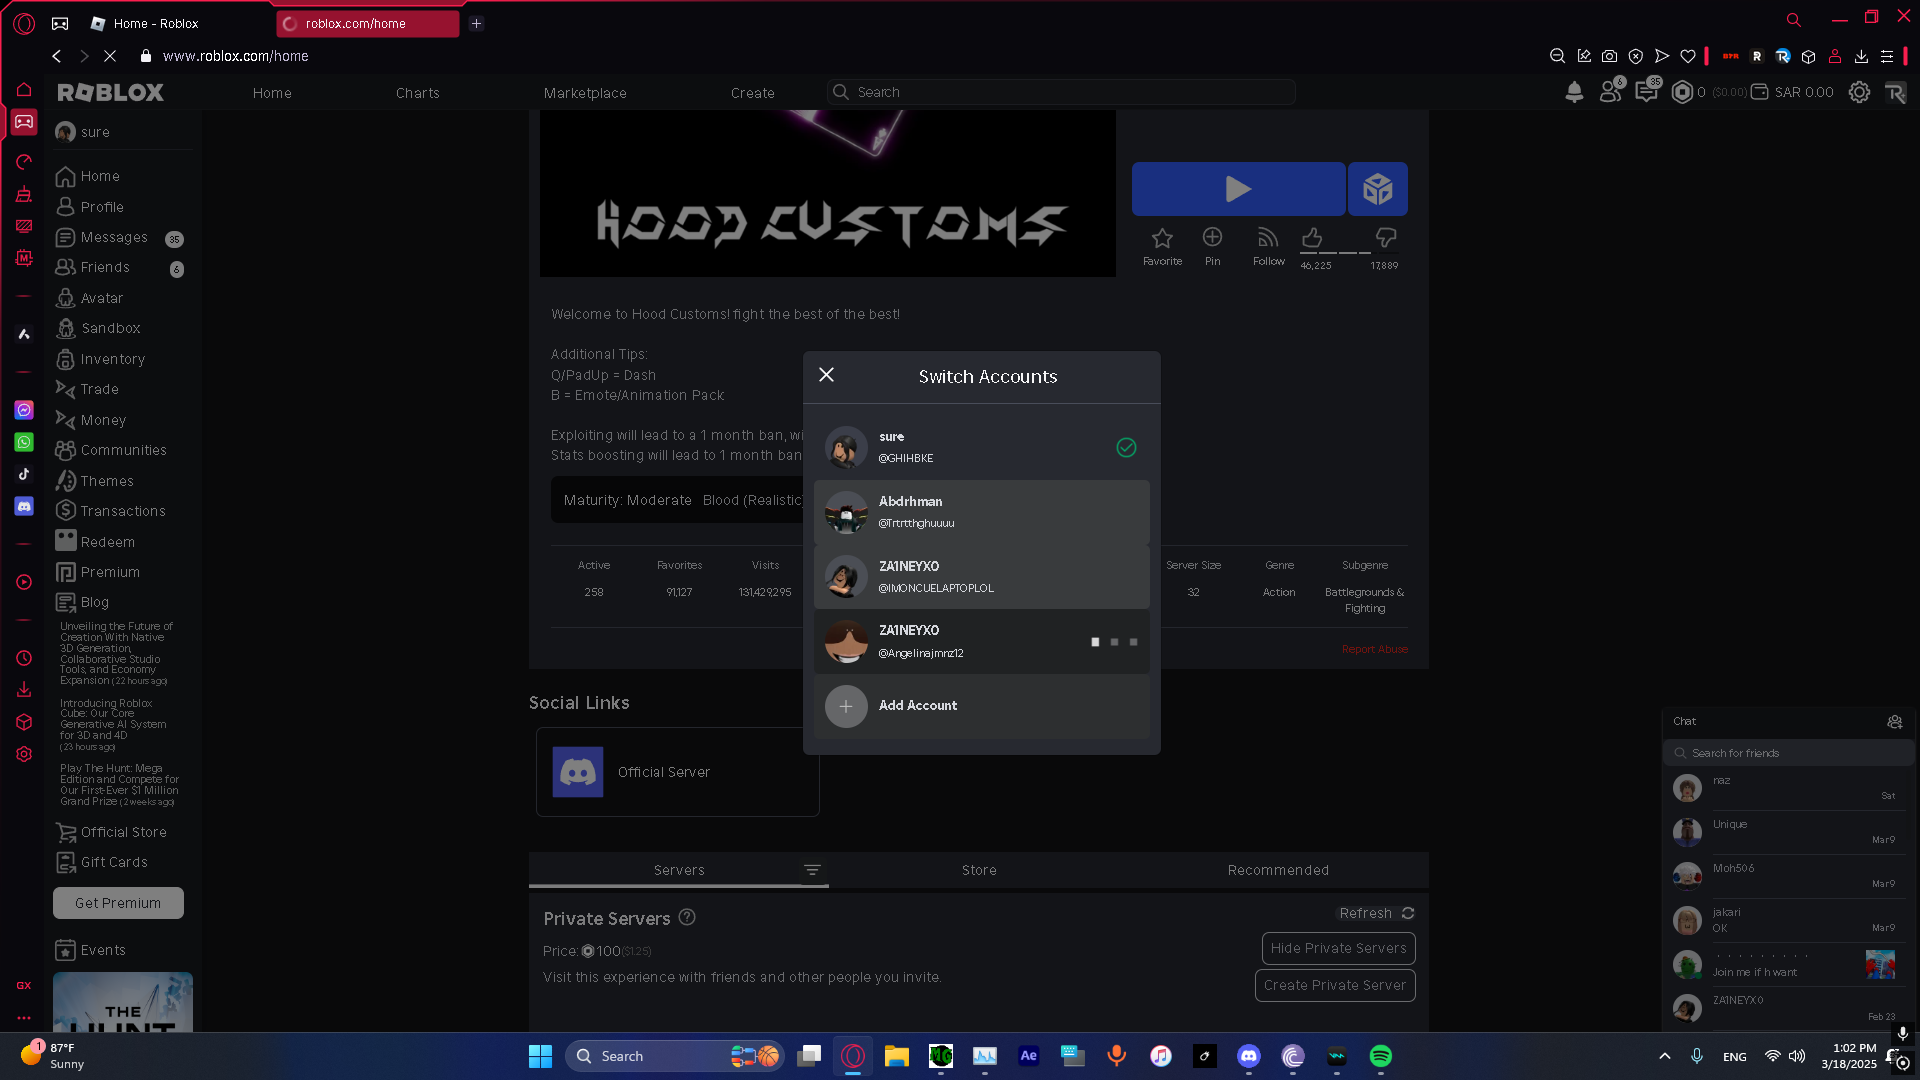
Task: Switch to the Store tab
Action: [979, 870]
